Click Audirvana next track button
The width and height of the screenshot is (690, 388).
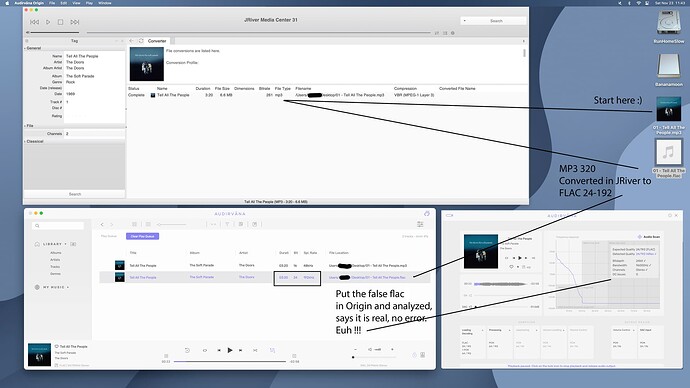[x=240, y=350]
